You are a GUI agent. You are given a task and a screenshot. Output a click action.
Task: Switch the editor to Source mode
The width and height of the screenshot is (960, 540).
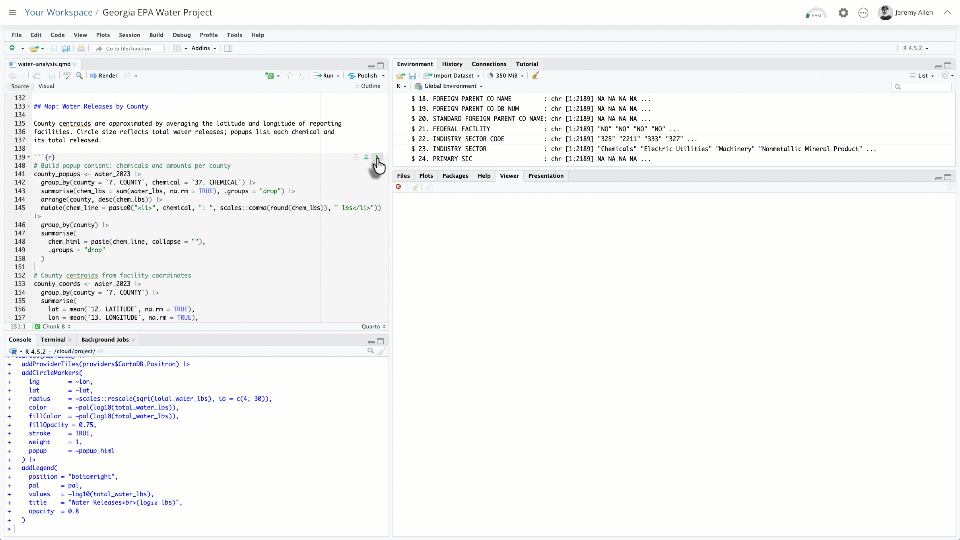(20, 86)
